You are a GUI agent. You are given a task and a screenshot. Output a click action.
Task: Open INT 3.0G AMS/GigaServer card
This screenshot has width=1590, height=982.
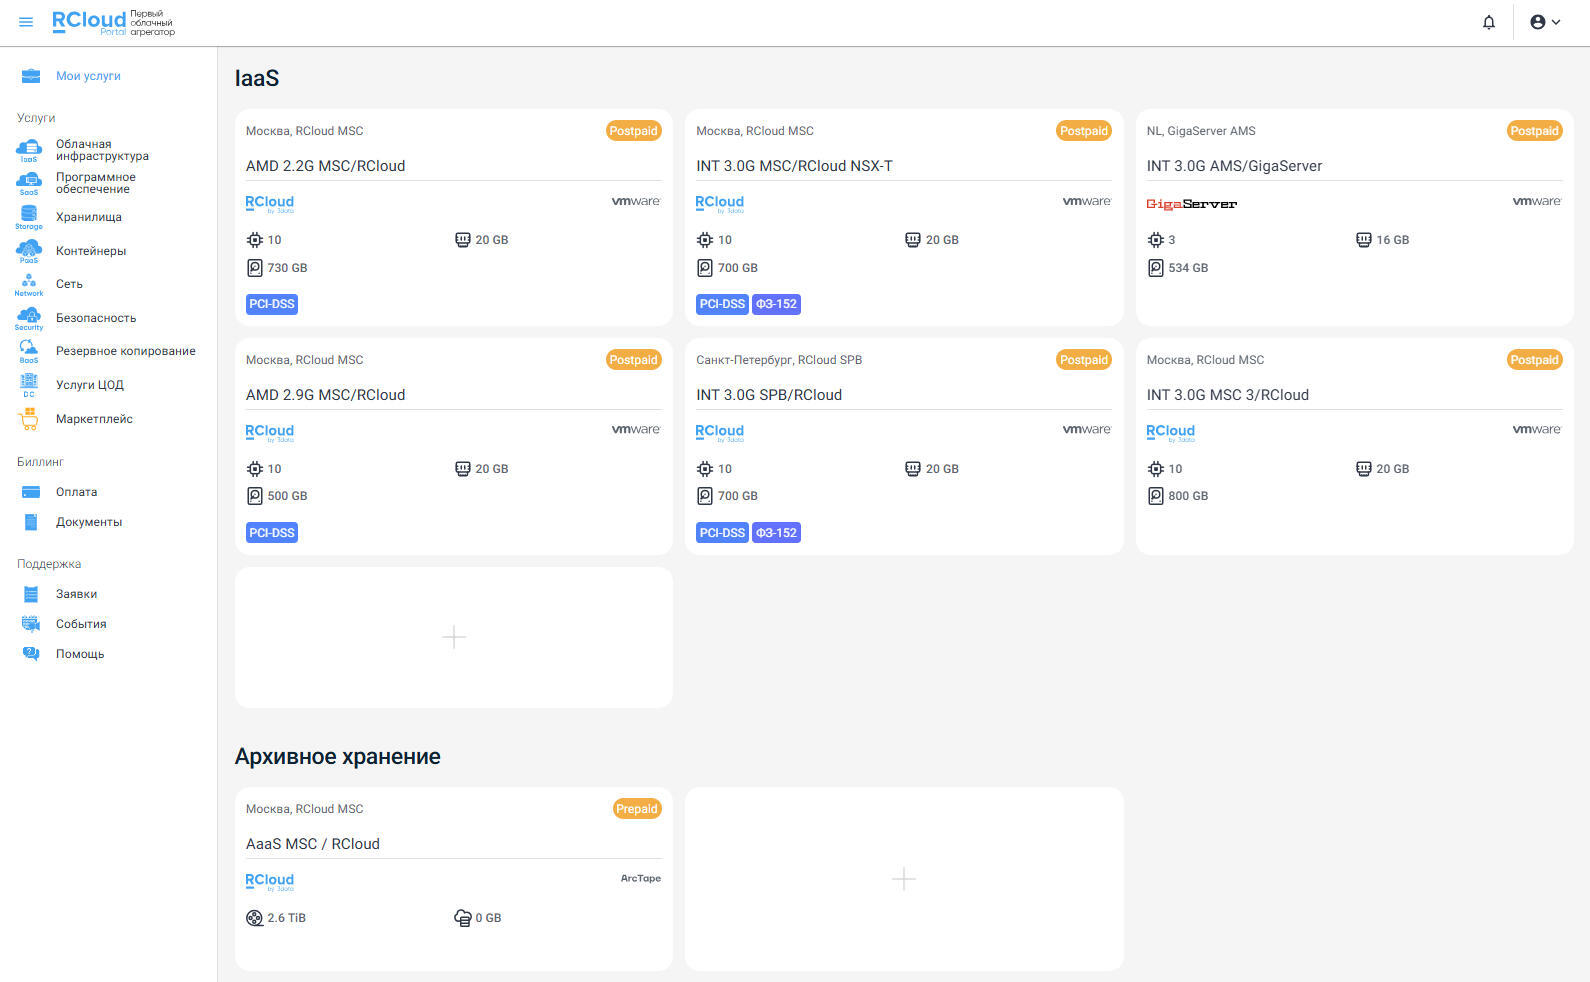coord(1234,166)
